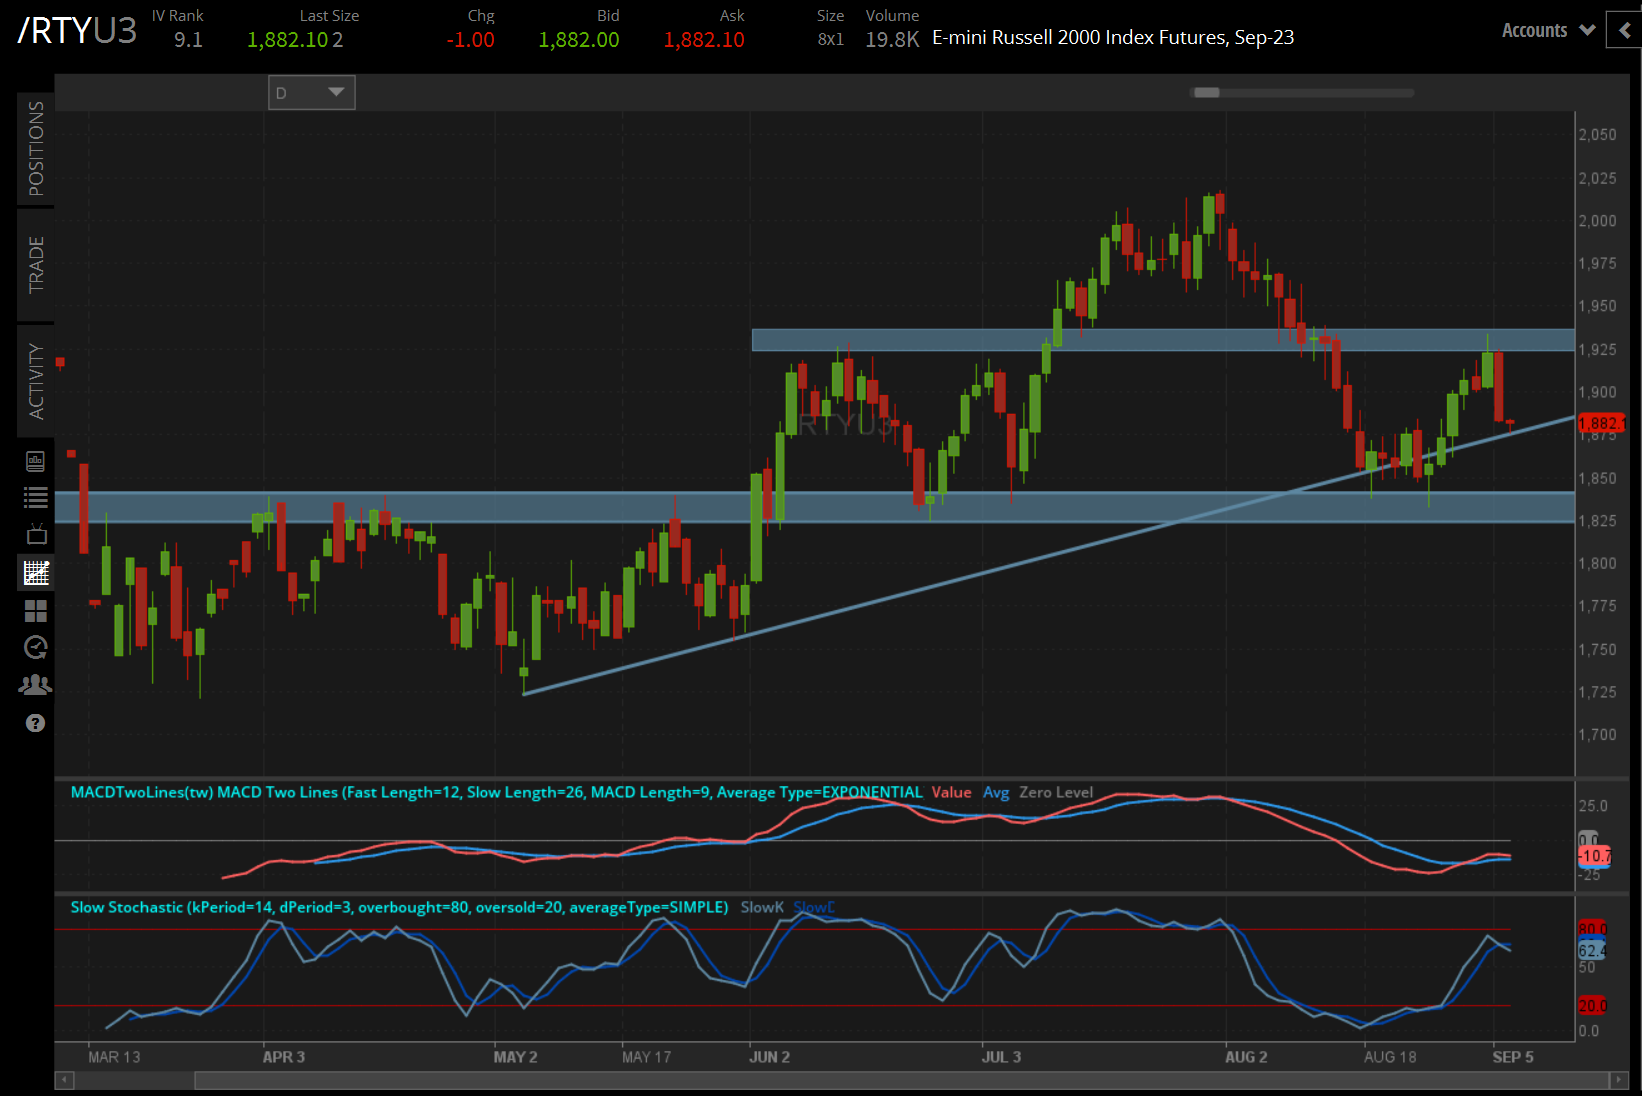Select the active chart icon
The width and height of the screenshot is (1642, 1096).
(35, 573)
